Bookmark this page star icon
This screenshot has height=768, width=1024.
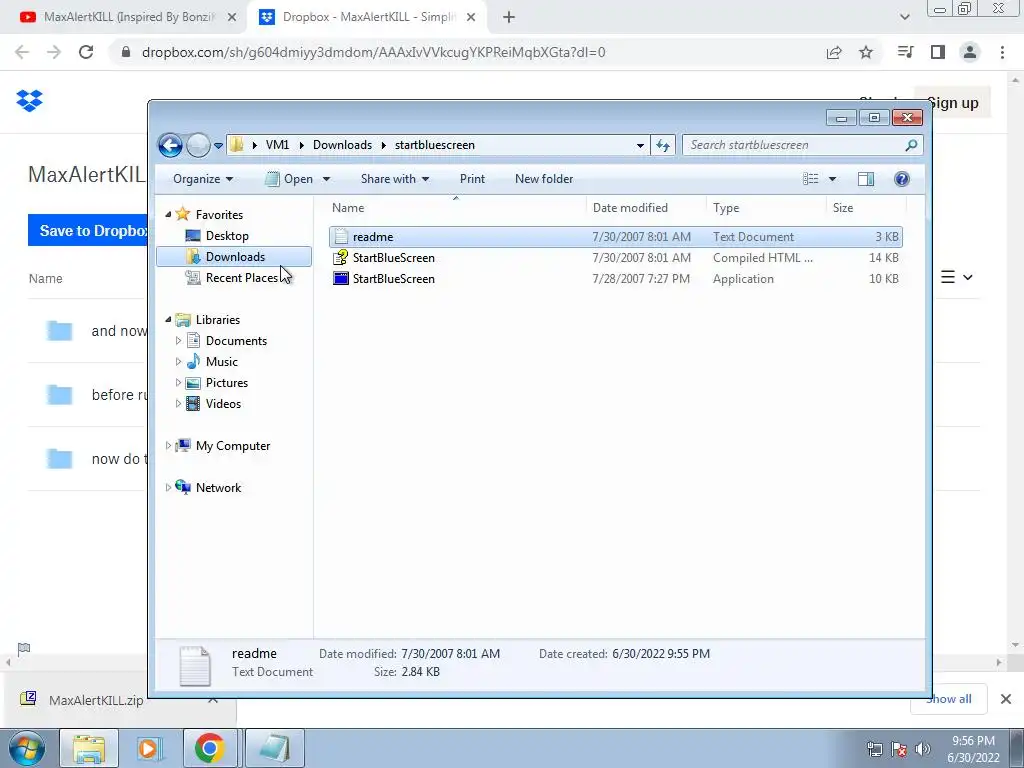tap(866, 52)
